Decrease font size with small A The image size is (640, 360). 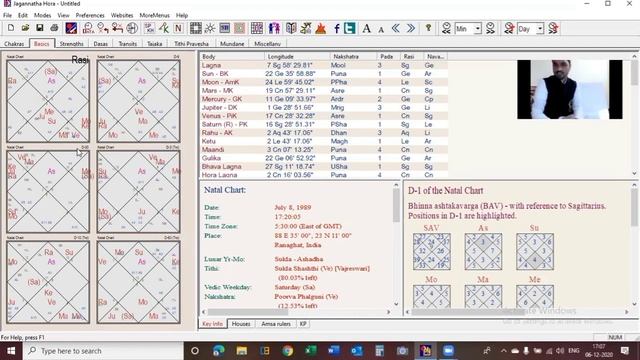pos(381,29)
